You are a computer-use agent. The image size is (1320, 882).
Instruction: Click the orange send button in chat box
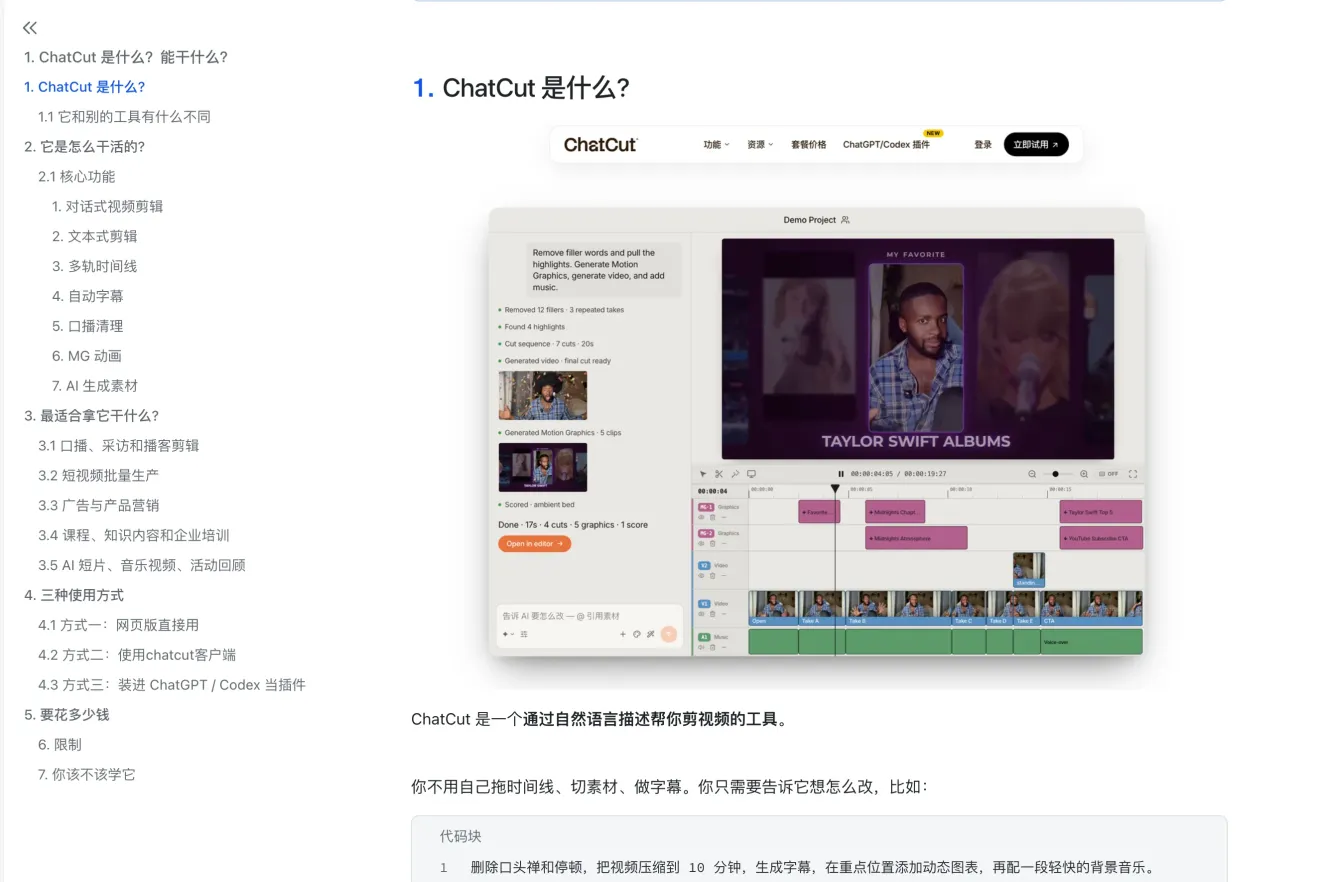tap(668, 634)
